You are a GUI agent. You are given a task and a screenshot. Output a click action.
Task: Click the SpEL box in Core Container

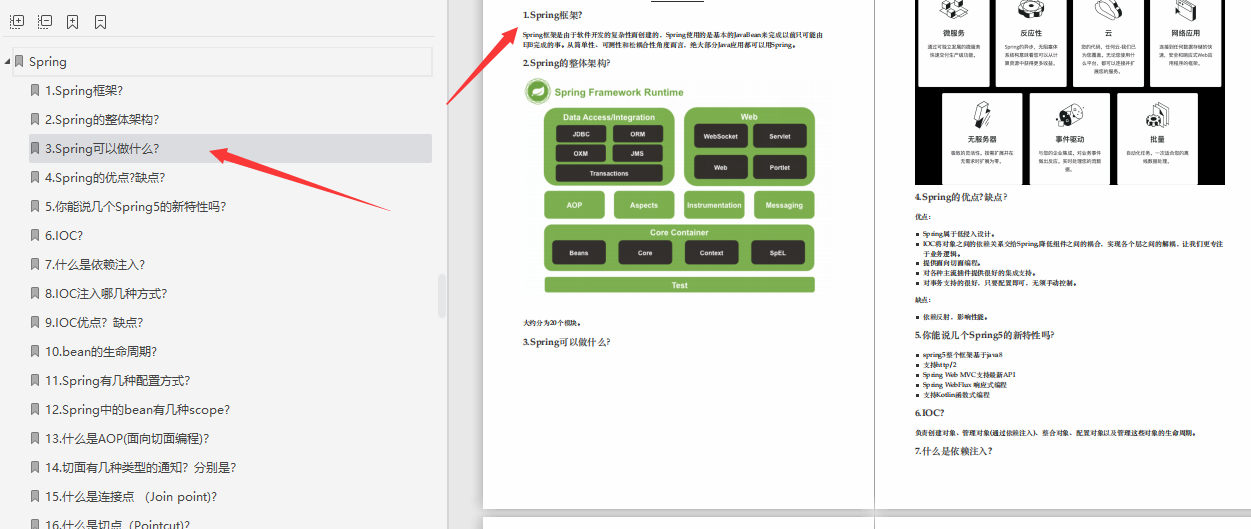click(x=777, y=253)
